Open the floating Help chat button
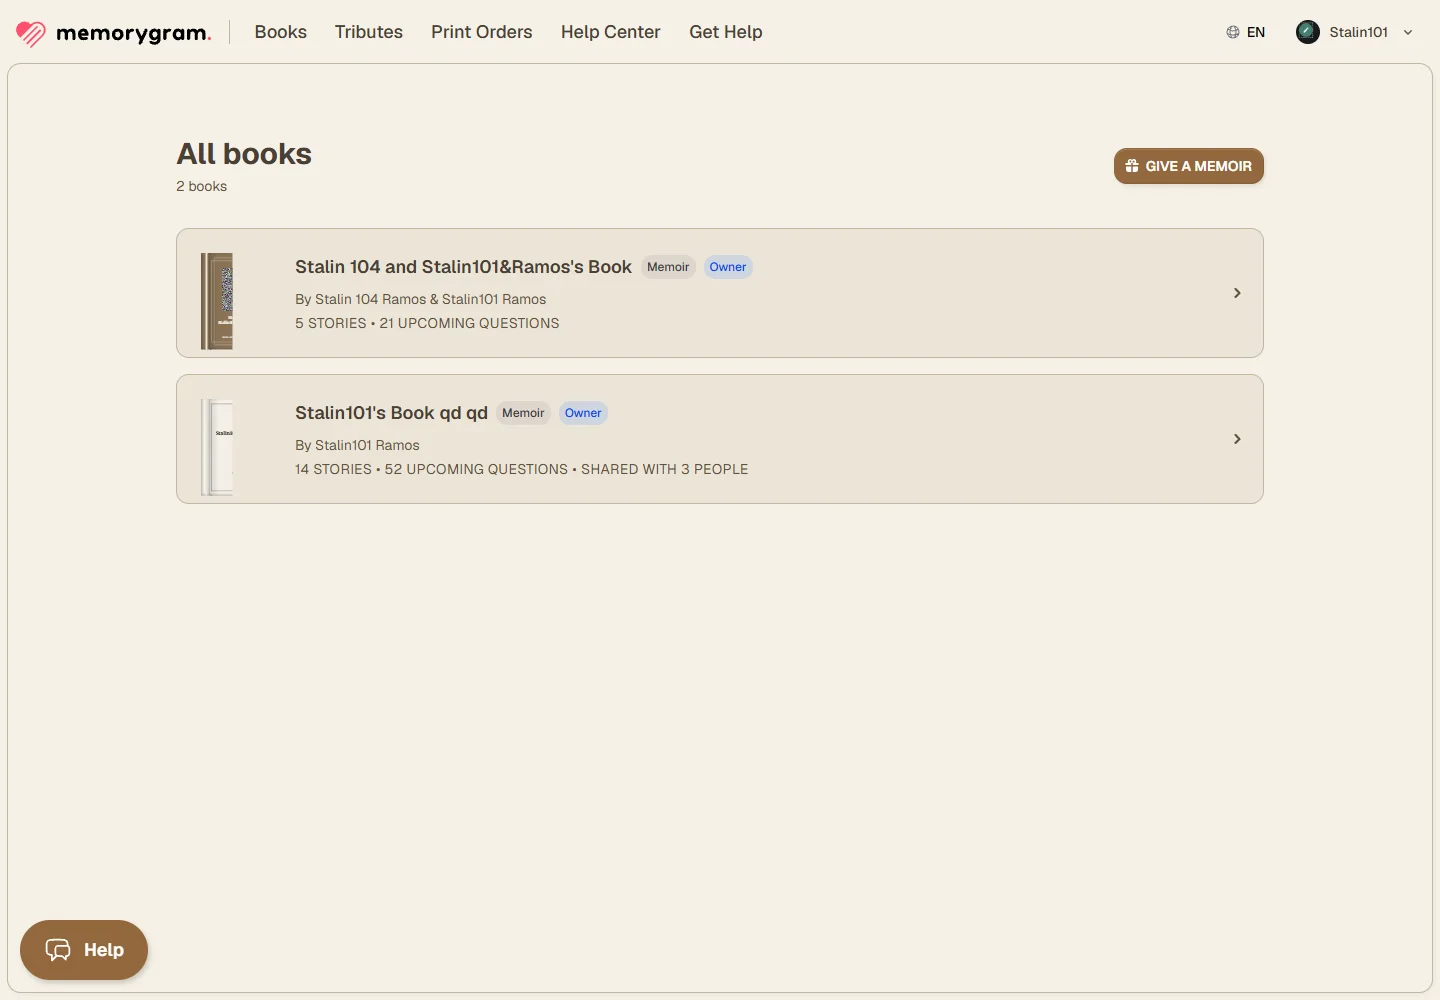Image resolution: width=1440 pixels, height=1000 pixels. click(84, 950)
